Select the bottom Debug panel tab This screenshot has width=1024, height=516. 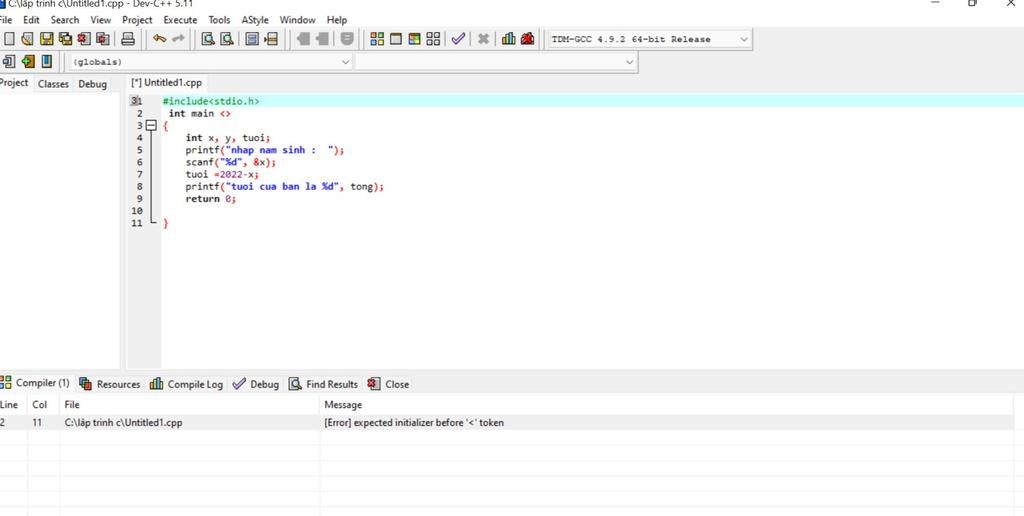pos(256,384)
